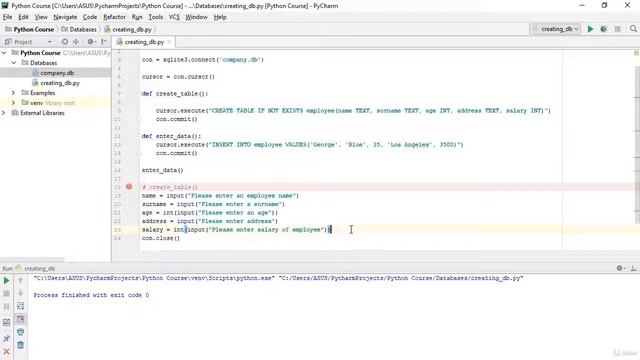Screen dimensions: 640x360
Task: Open the Run menu
Action: (137, 17)
